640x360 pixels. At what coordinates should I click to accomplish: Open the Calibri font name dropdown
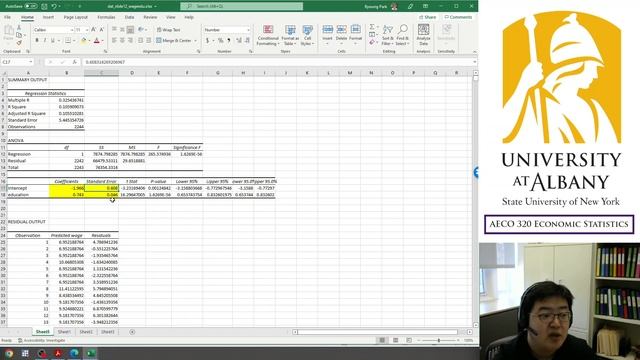click(x=72, y=30)
